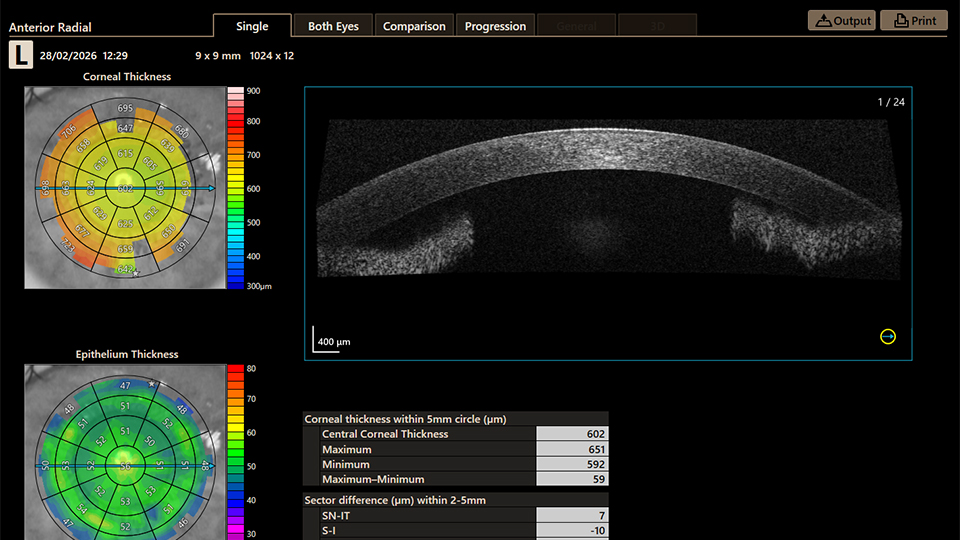Open the Comparison tab
960x540 pixels.
coord(414,26)
